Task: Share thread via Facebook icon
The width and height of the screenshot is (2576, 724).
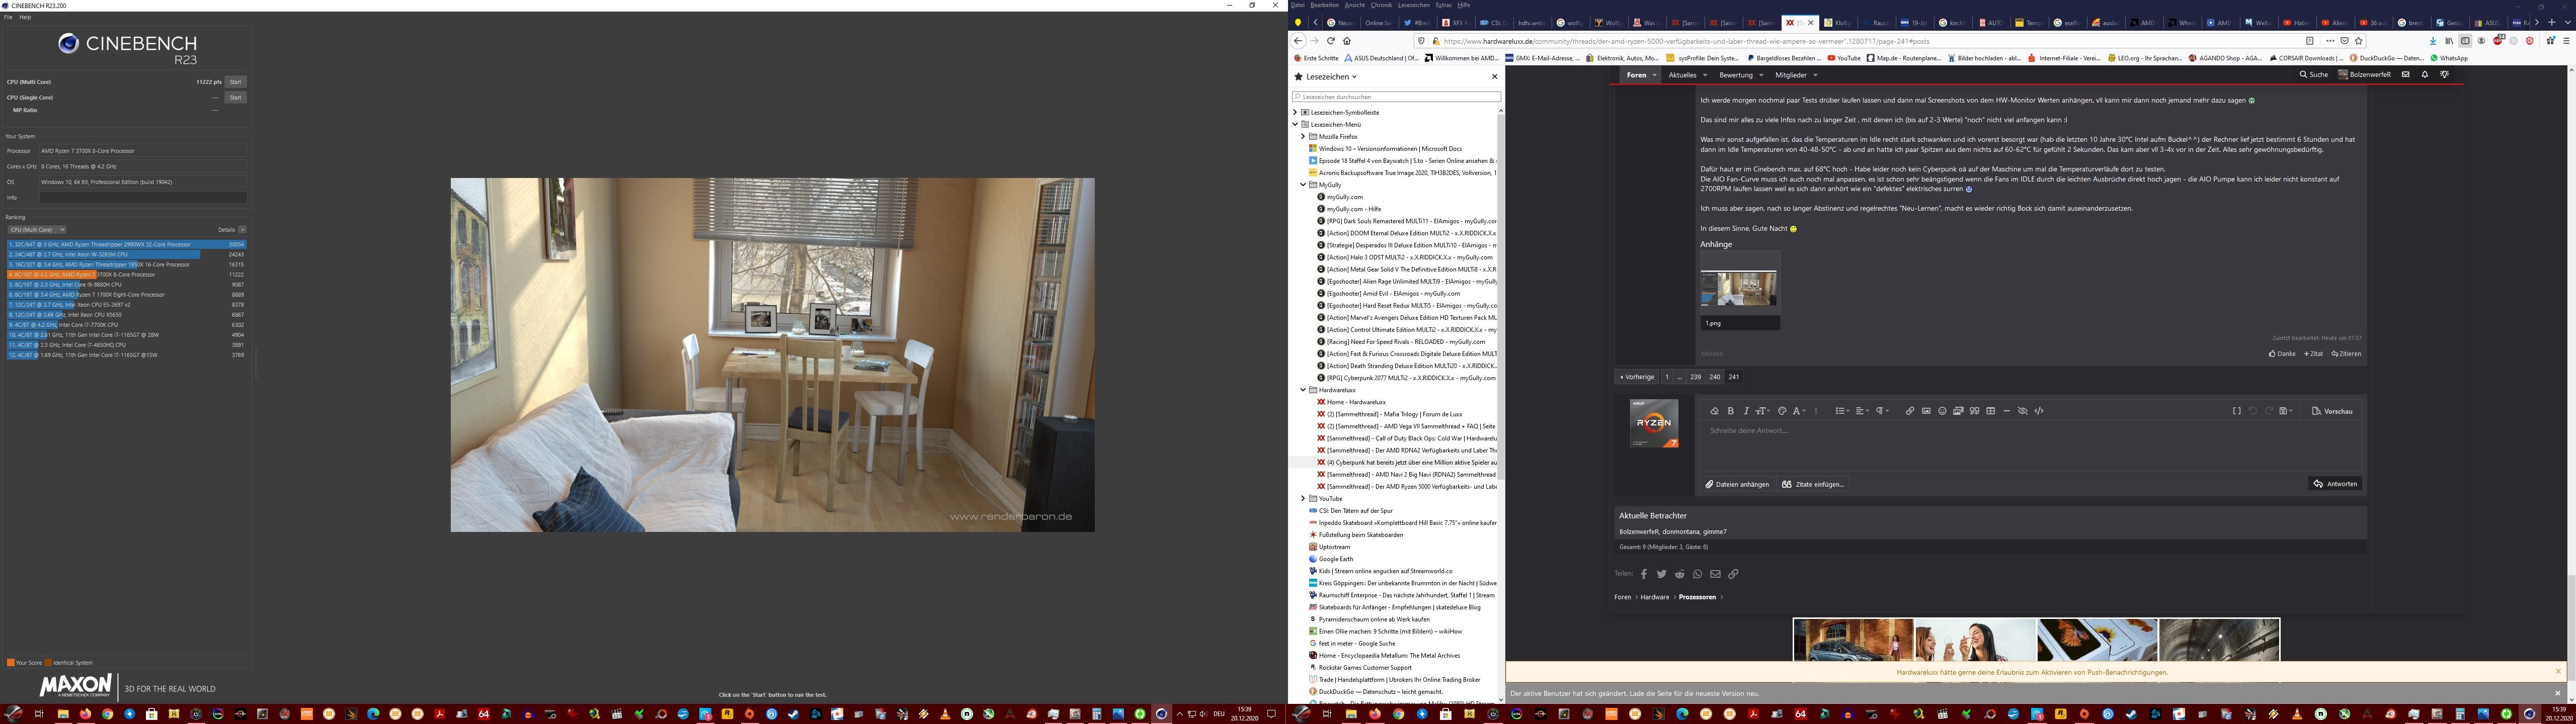Action: 1643,574
